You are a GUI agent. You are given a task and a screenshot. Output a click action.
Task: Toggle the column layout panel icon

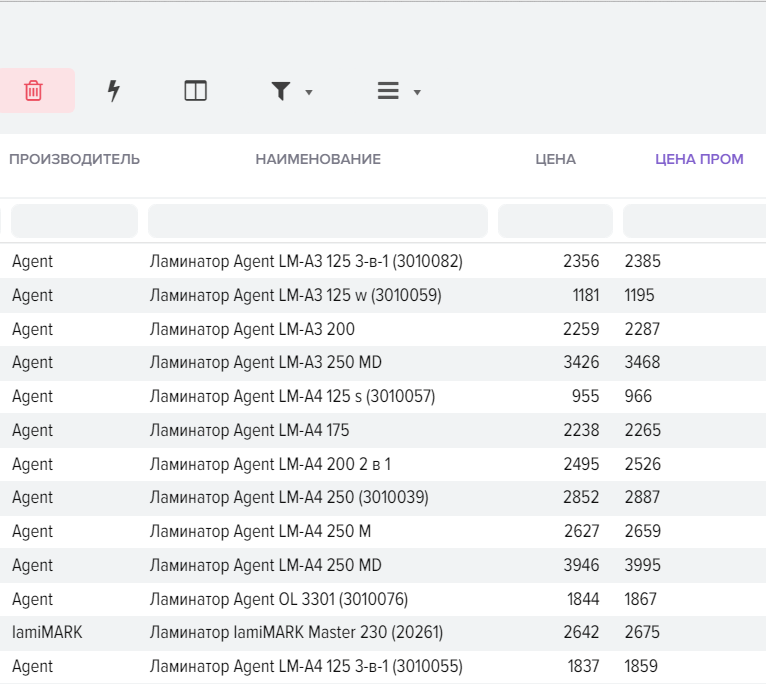point(196,91)
